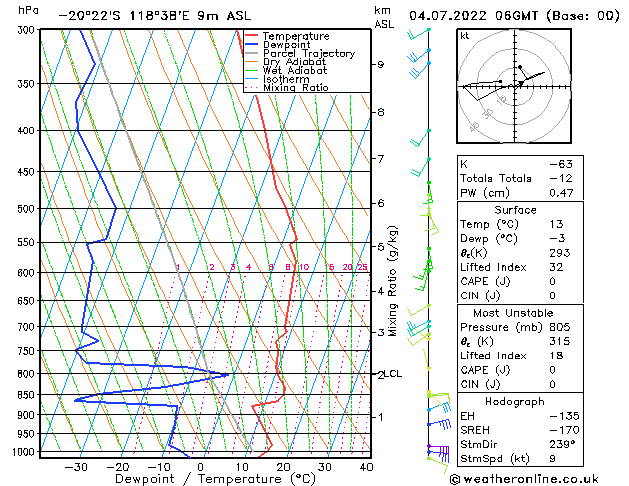This screenshot has width=629, height=486.
Task: Click "Isotherm" in the legend
Action: point(286,79)
